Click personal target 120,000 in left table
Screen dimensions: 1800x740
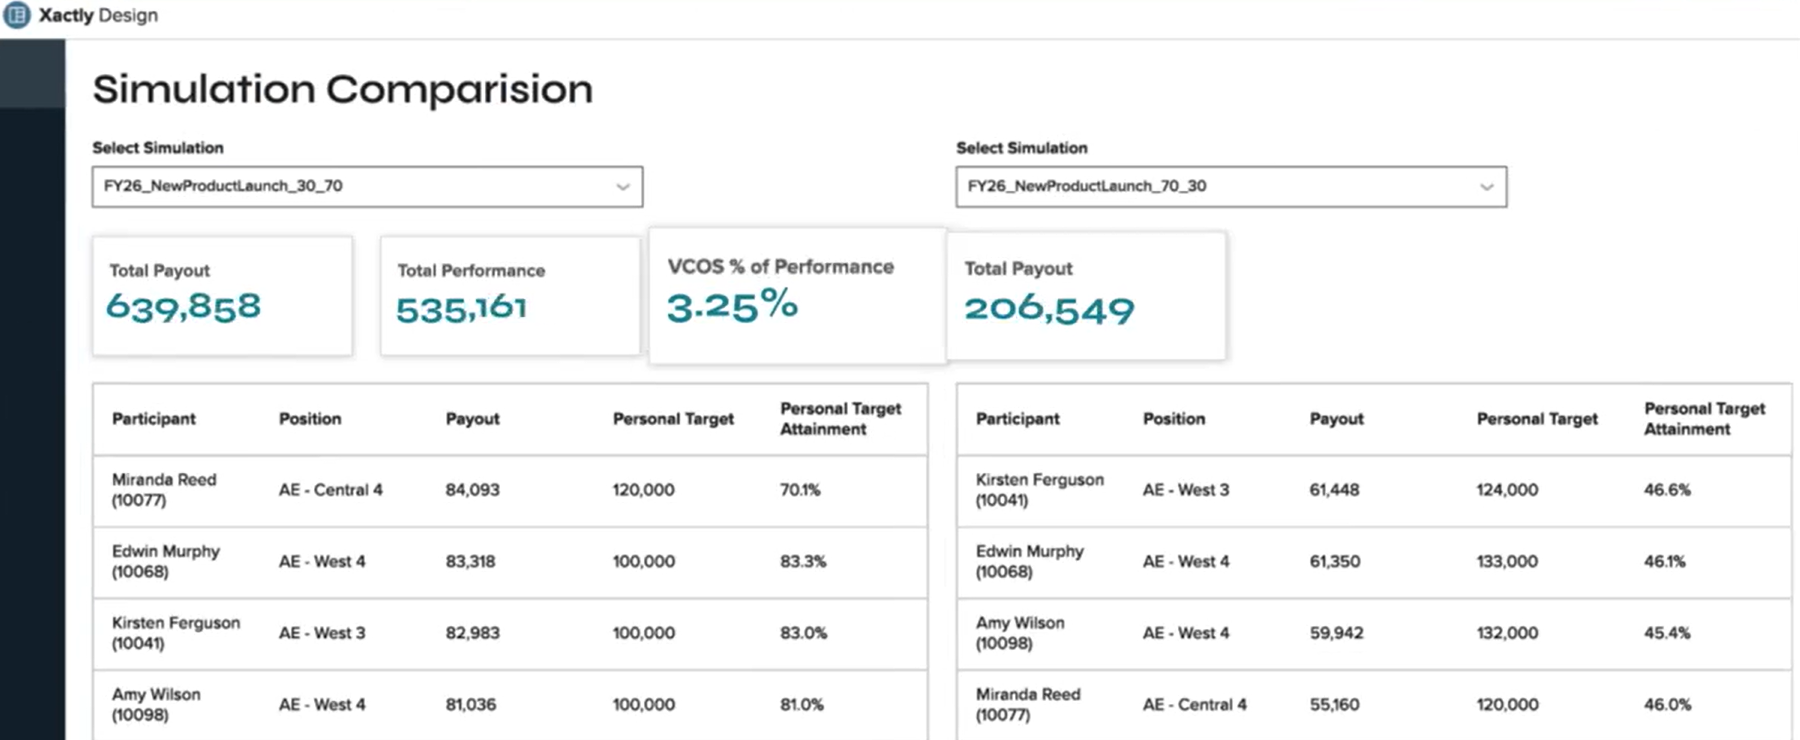coord(643,490)
